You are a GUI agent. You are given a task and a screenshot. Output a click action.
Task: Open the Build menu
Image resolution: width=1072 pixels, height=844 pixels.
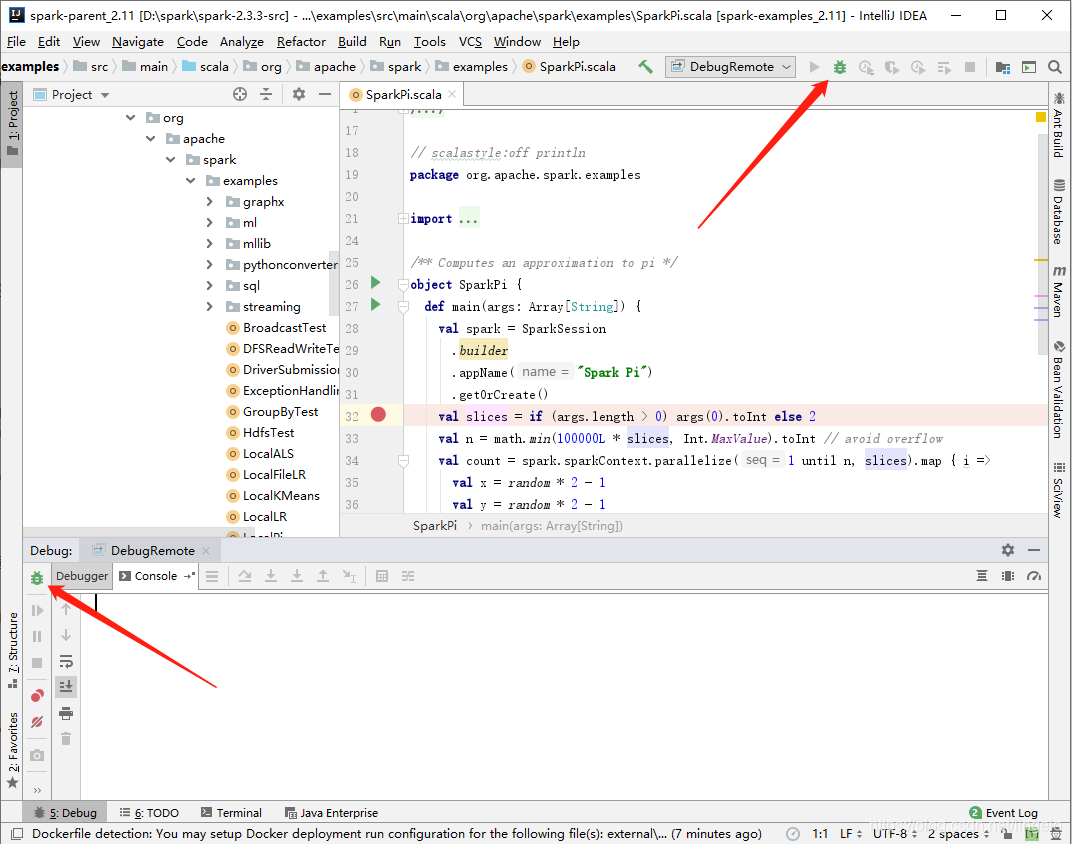point(352,42)
